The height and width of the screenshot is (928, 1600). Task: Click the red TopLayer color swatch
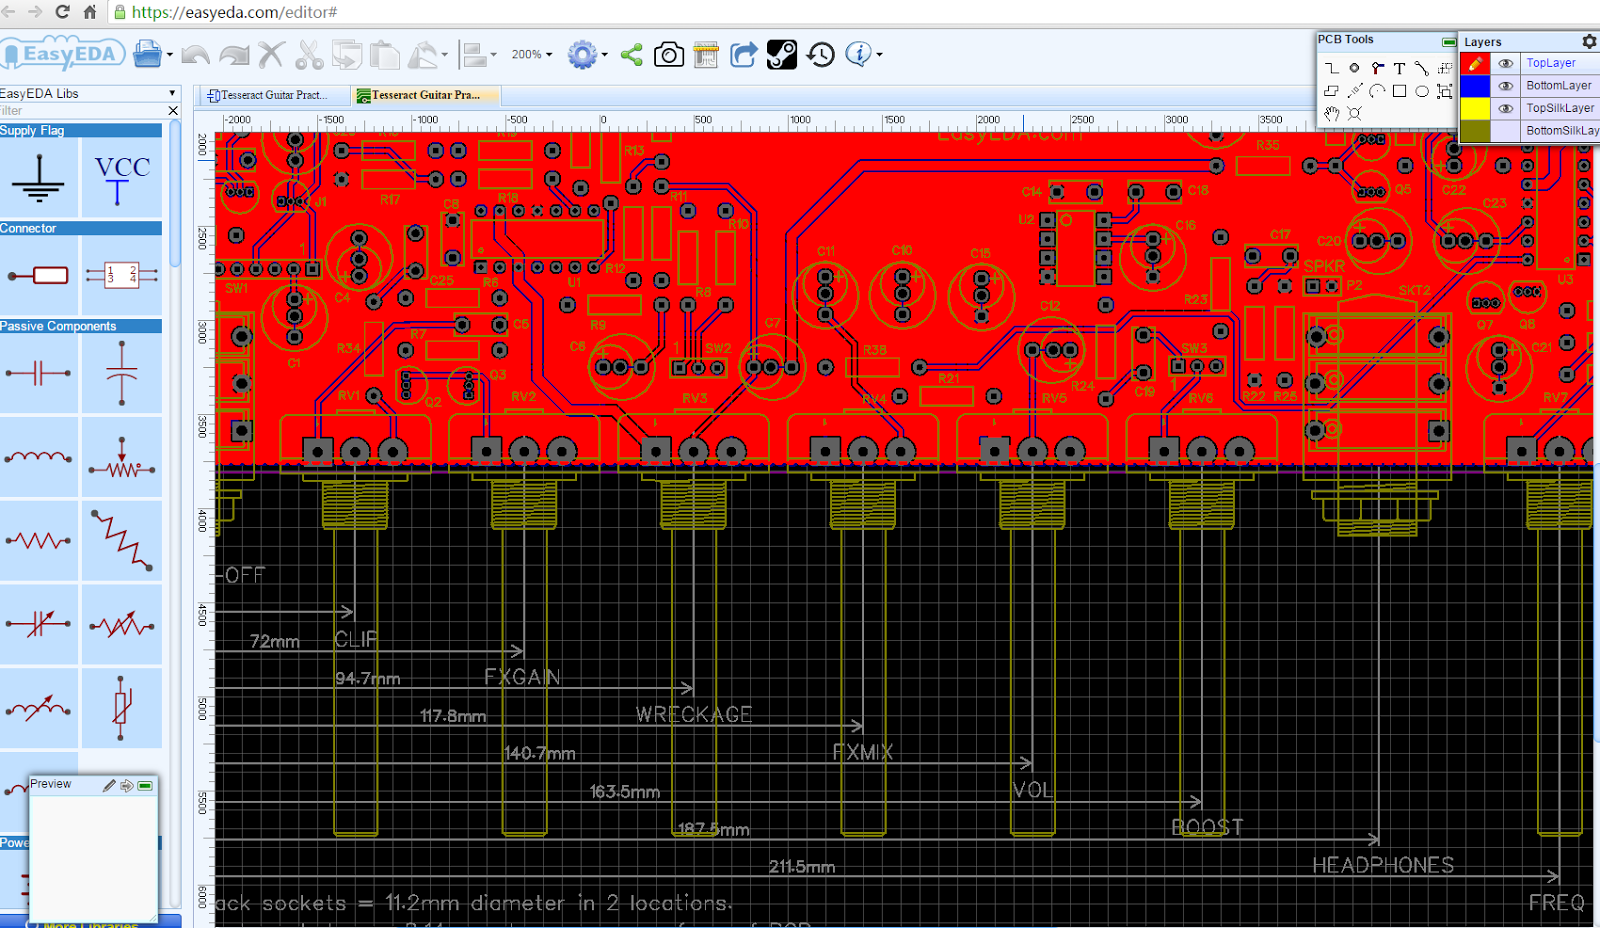pyautogui.click(x=1475, y=62)
